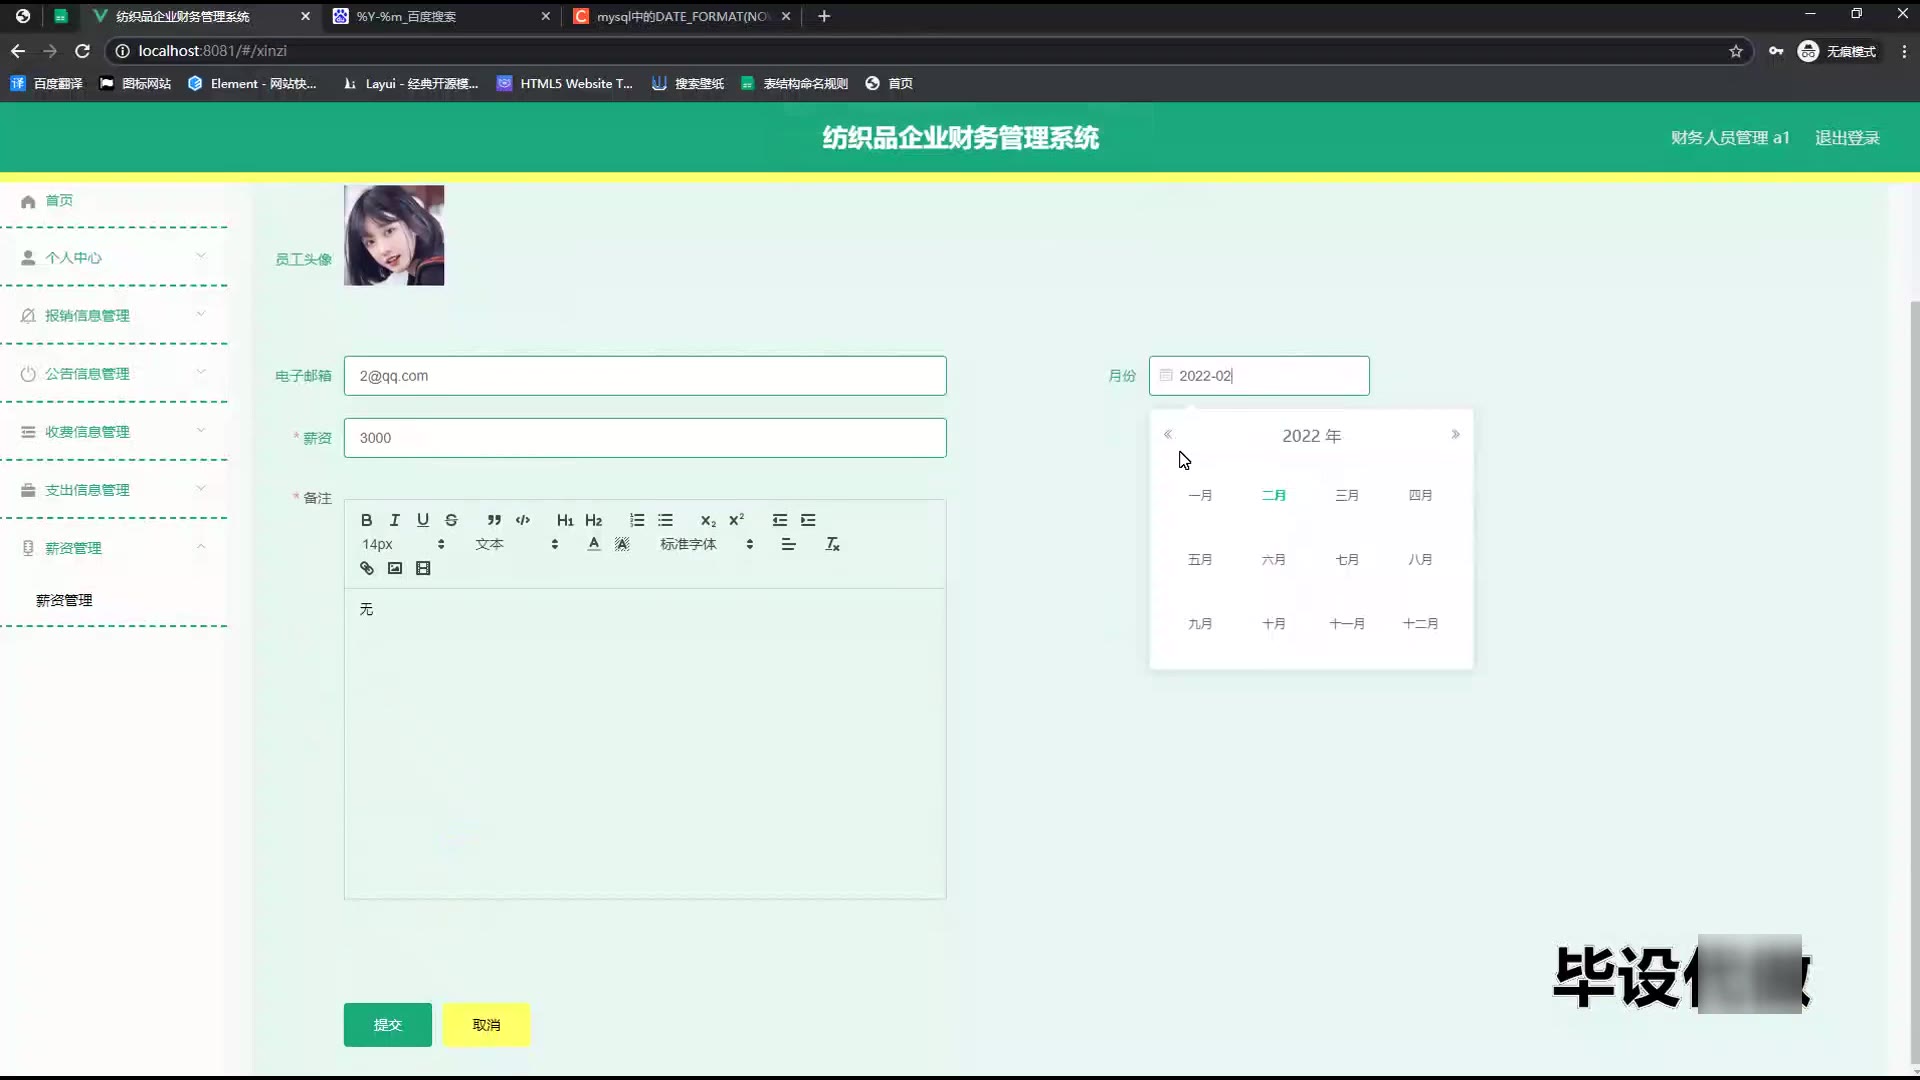Click the yellow 取消 cancel button
The image size is (1920, 1080).
pyautogui.click(x=486, y=1025)
